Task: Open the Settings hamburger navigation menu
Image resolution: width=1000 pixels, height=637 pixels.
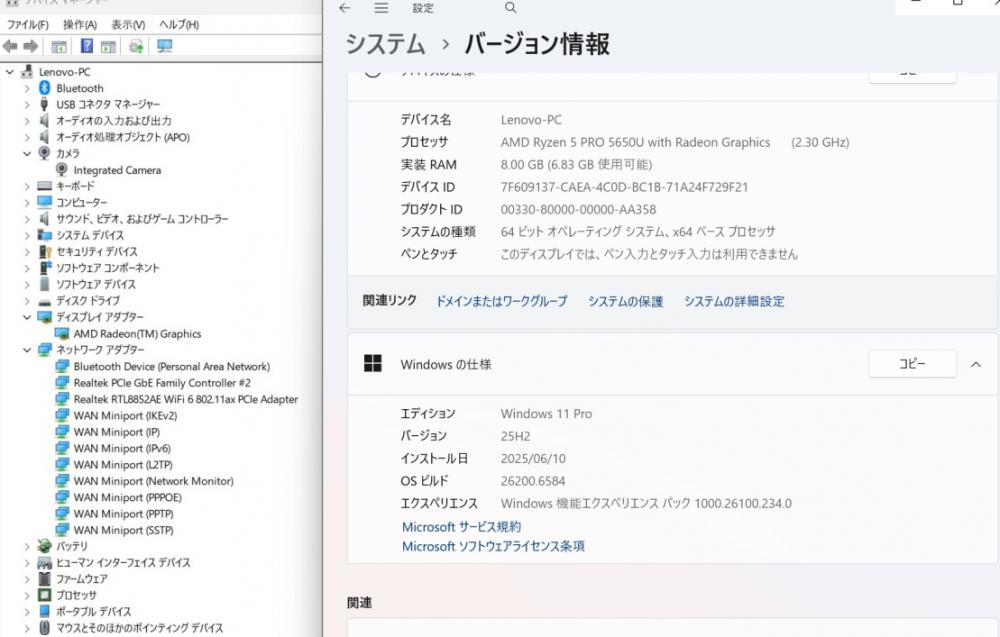Action: pos(381,8)
